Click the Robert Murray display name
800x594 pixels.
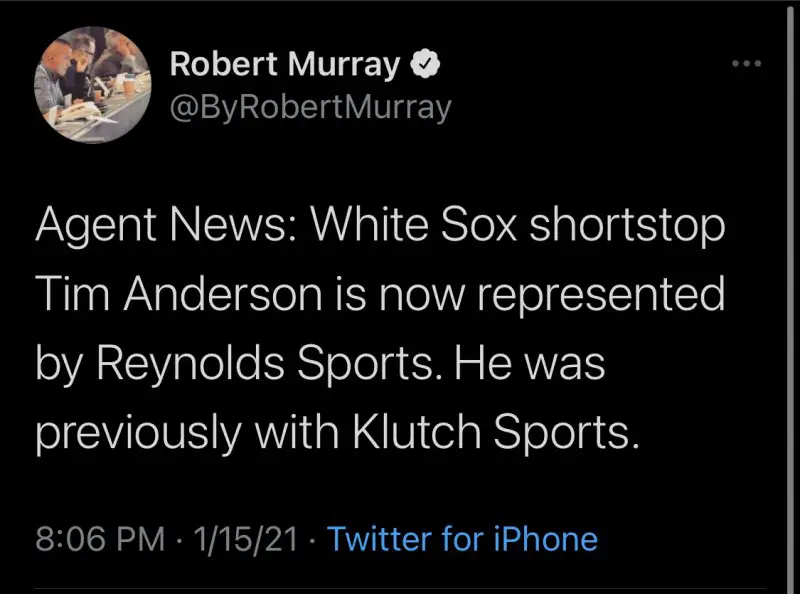pyautogui.click(x=286, y=65)
